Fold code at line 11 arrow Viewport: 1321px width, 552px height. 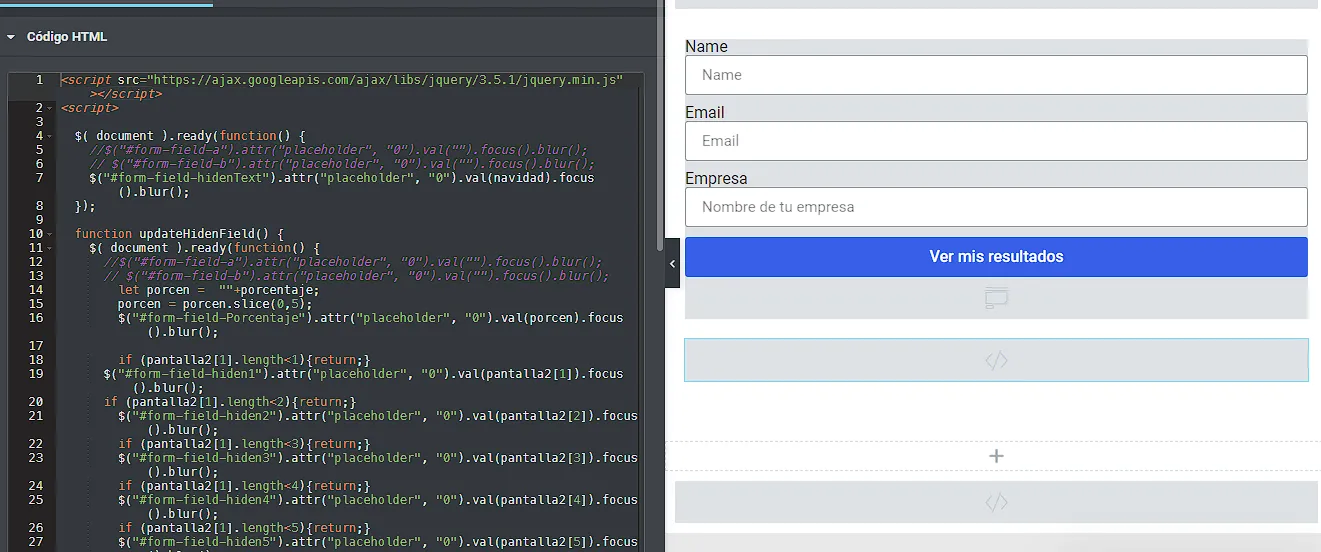[50, 247]
